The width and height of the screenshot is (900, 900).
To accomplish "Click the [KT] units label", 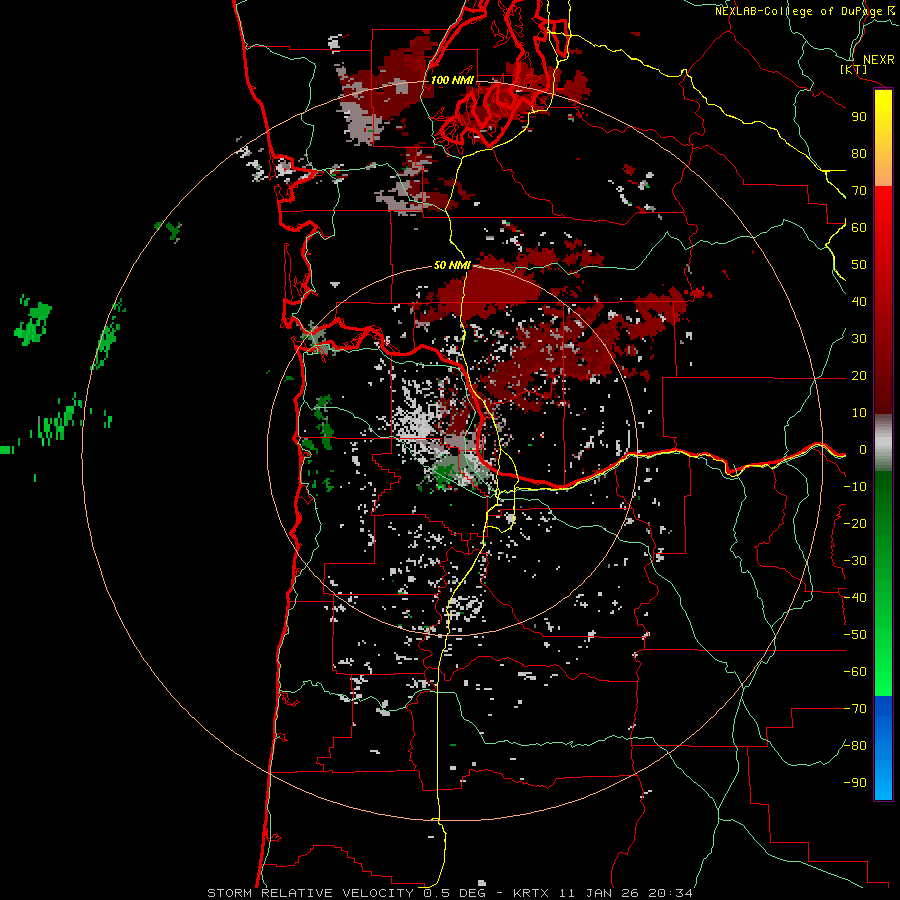I will point(853,69).
